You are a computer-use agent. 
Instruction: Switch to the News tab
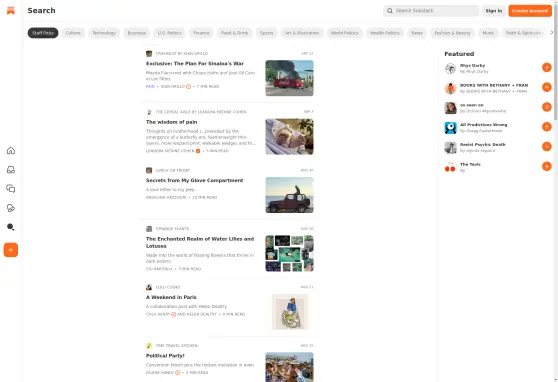417,33
